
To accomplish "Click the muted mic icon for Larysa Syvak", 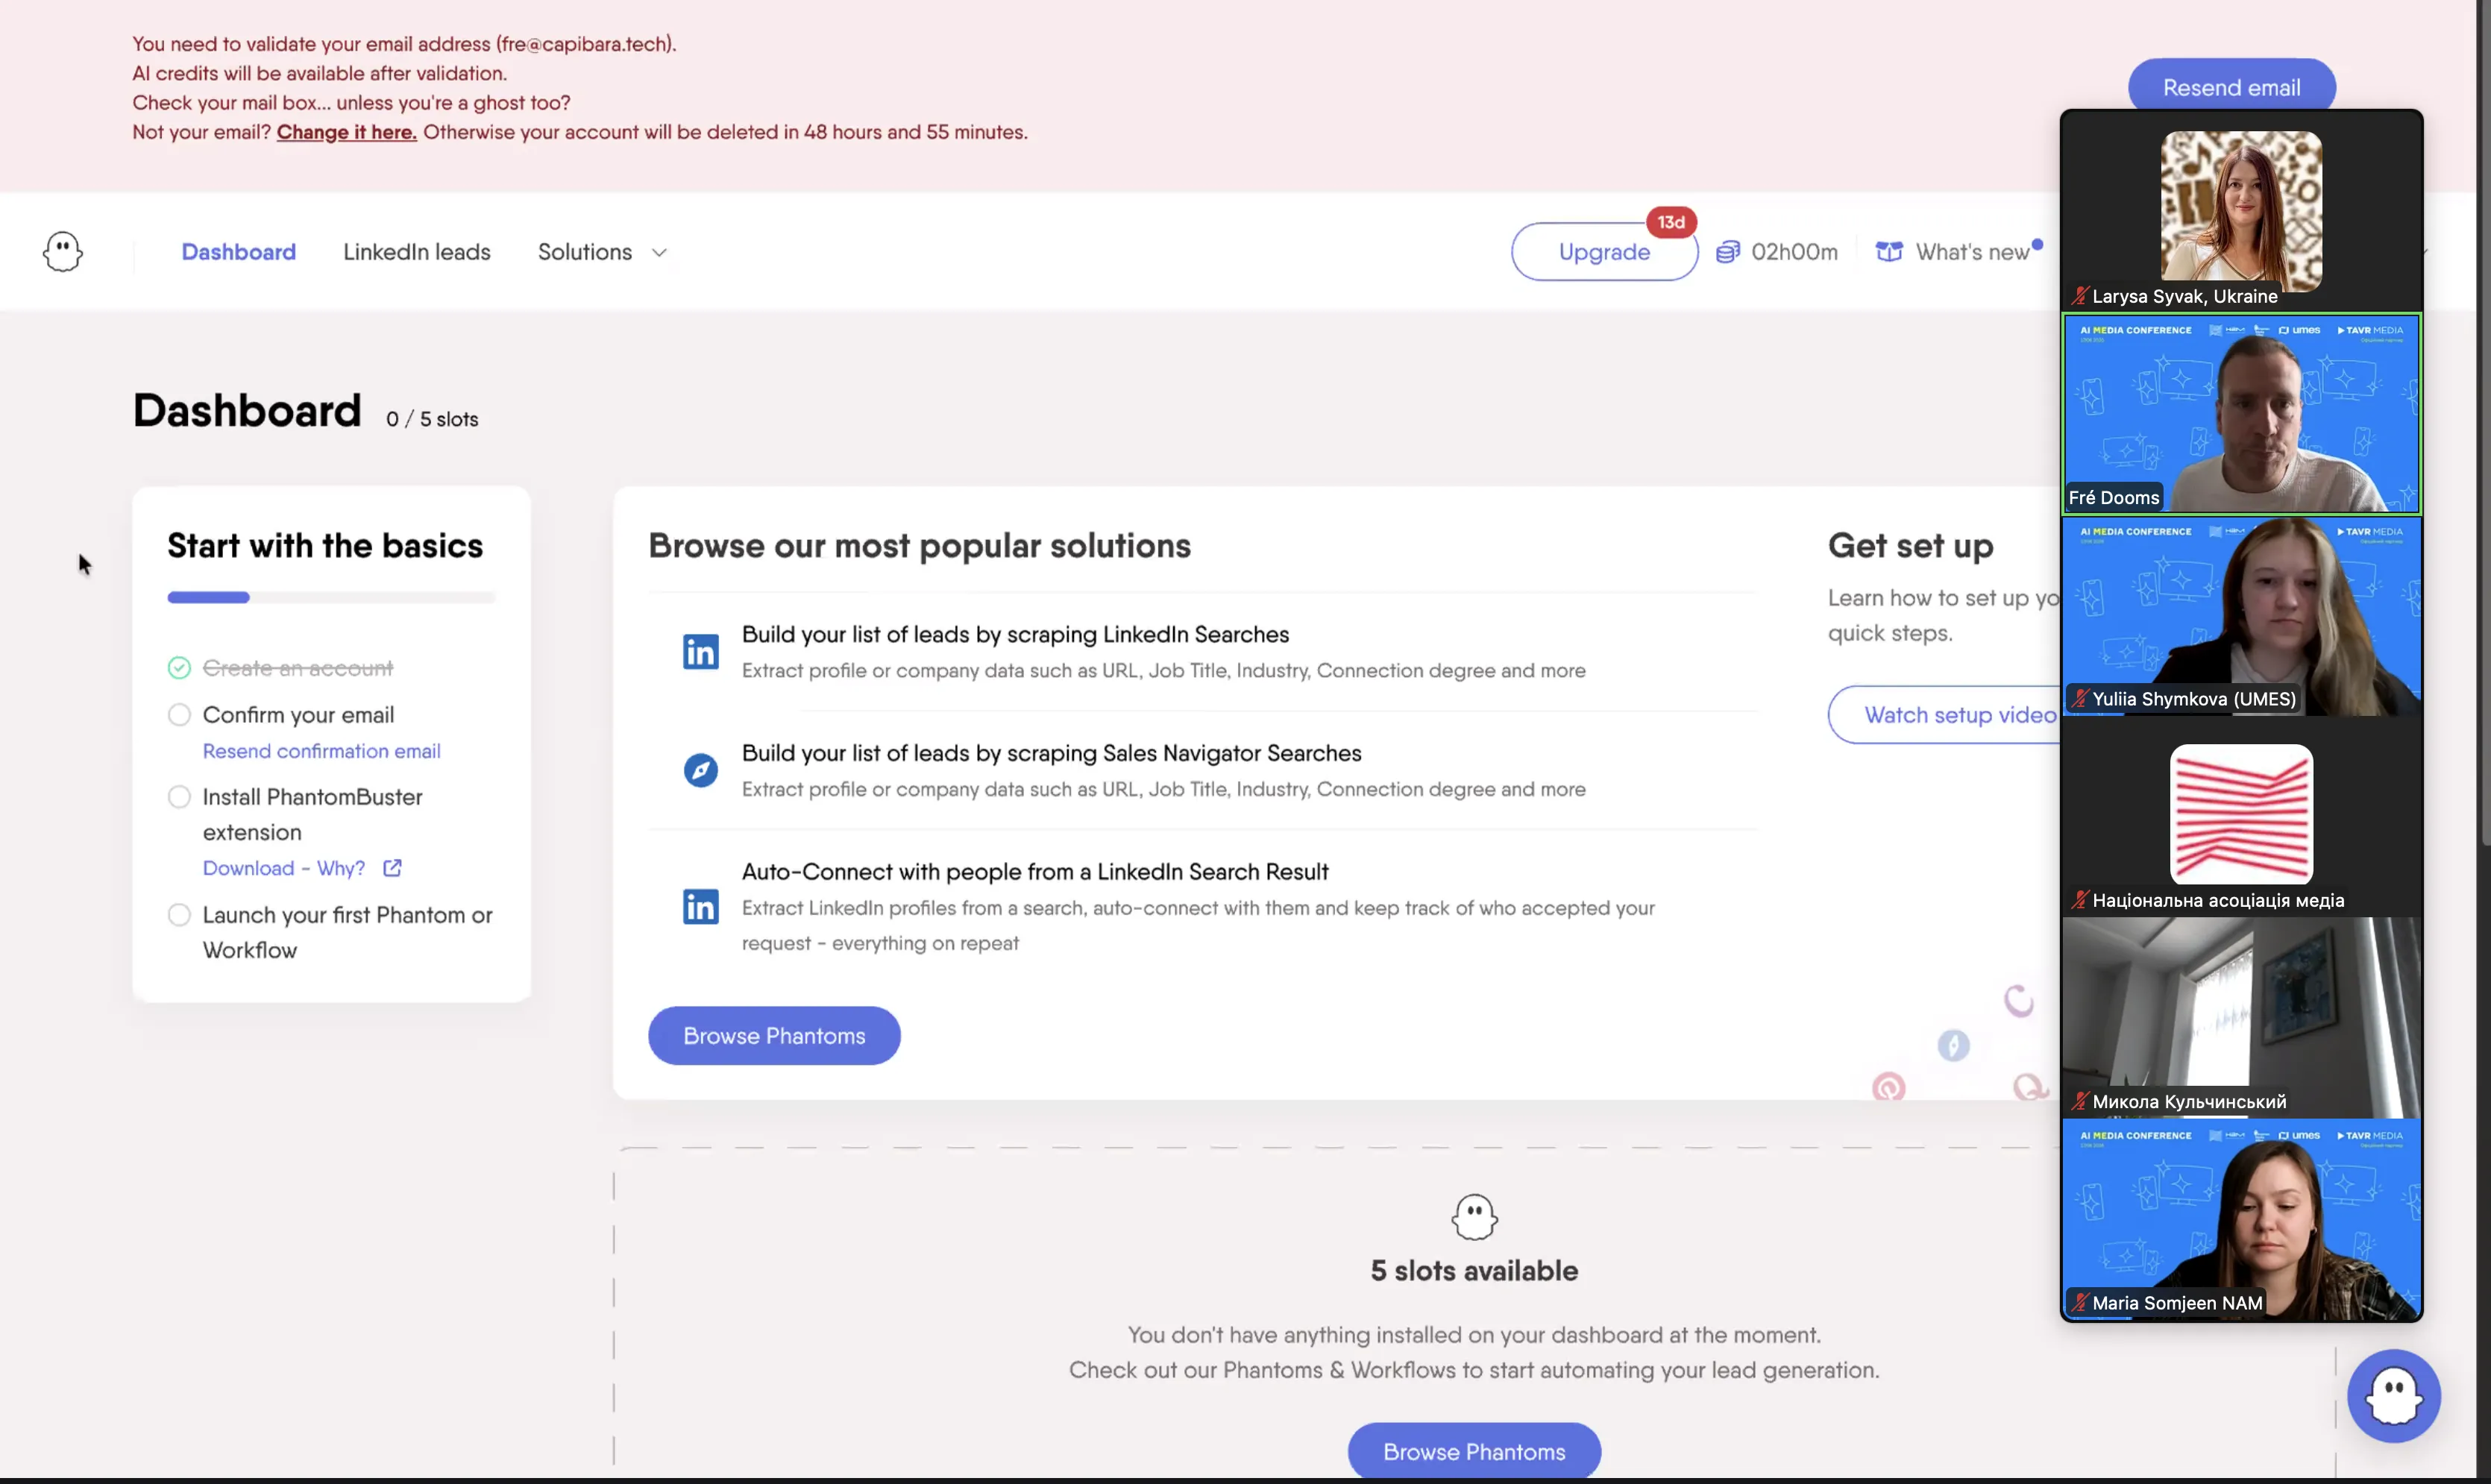I will 2080,296.
